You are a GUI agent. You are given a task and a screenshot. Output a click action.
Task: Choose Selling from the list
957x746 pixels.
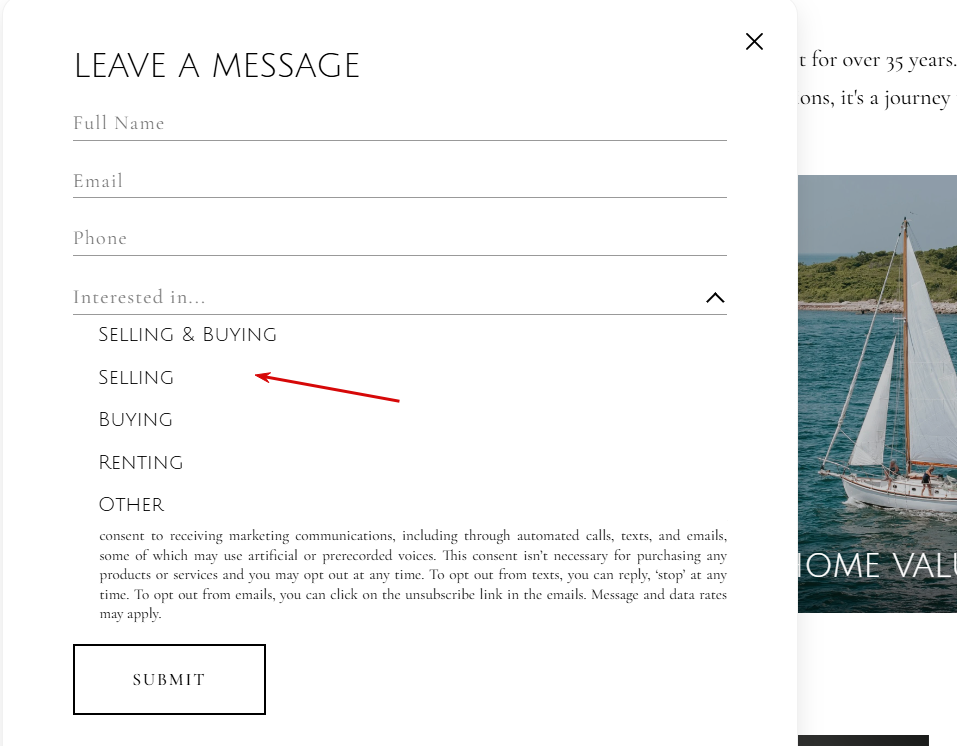click(136, 377)
